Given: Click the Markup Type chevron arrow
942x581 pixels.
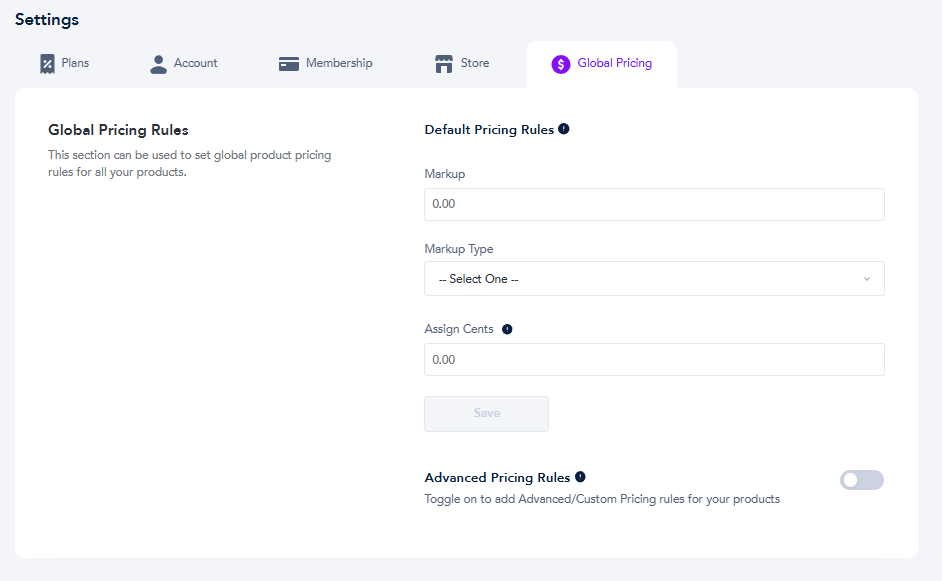Looking at the screenshot, I should click(x=867, y=279).
